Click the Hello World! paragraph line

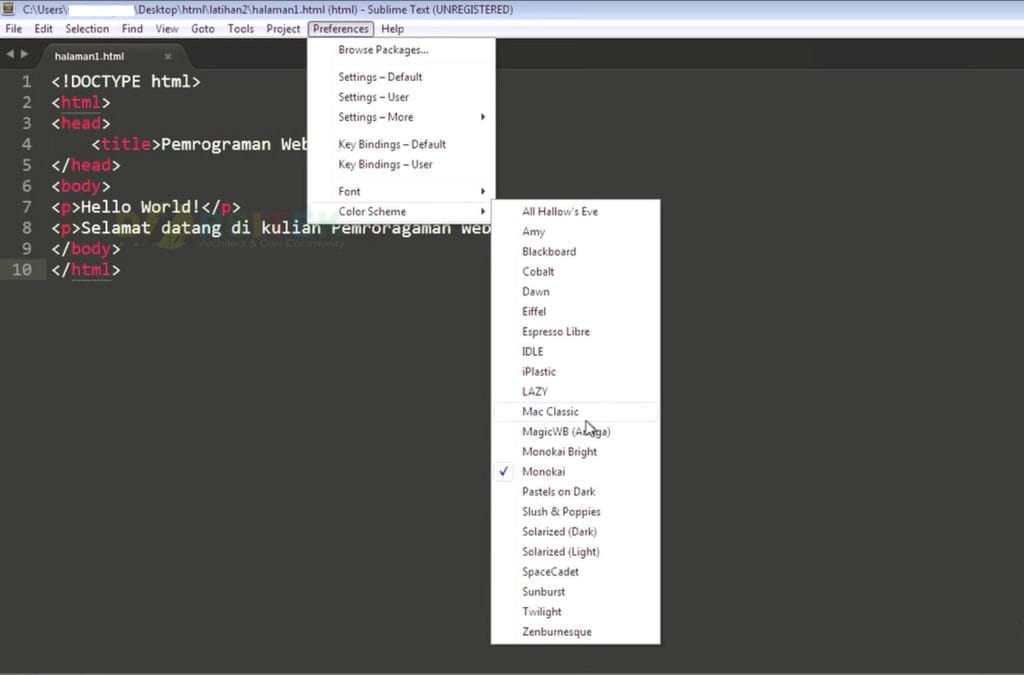[146, 207]
